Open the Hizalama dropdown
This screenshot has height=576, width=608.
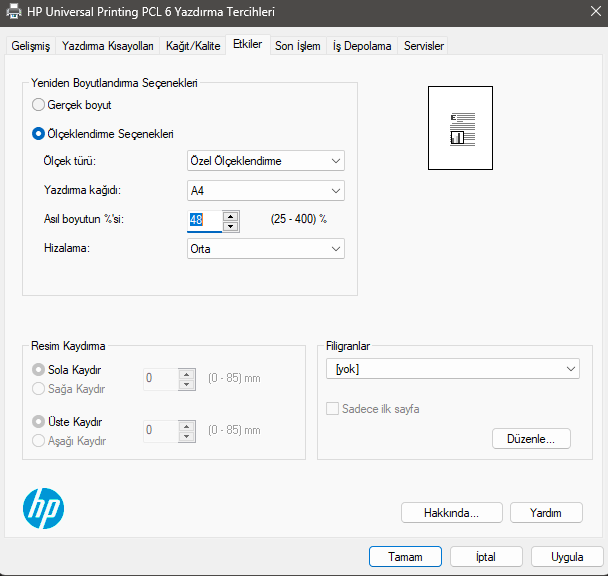point(266,249)
